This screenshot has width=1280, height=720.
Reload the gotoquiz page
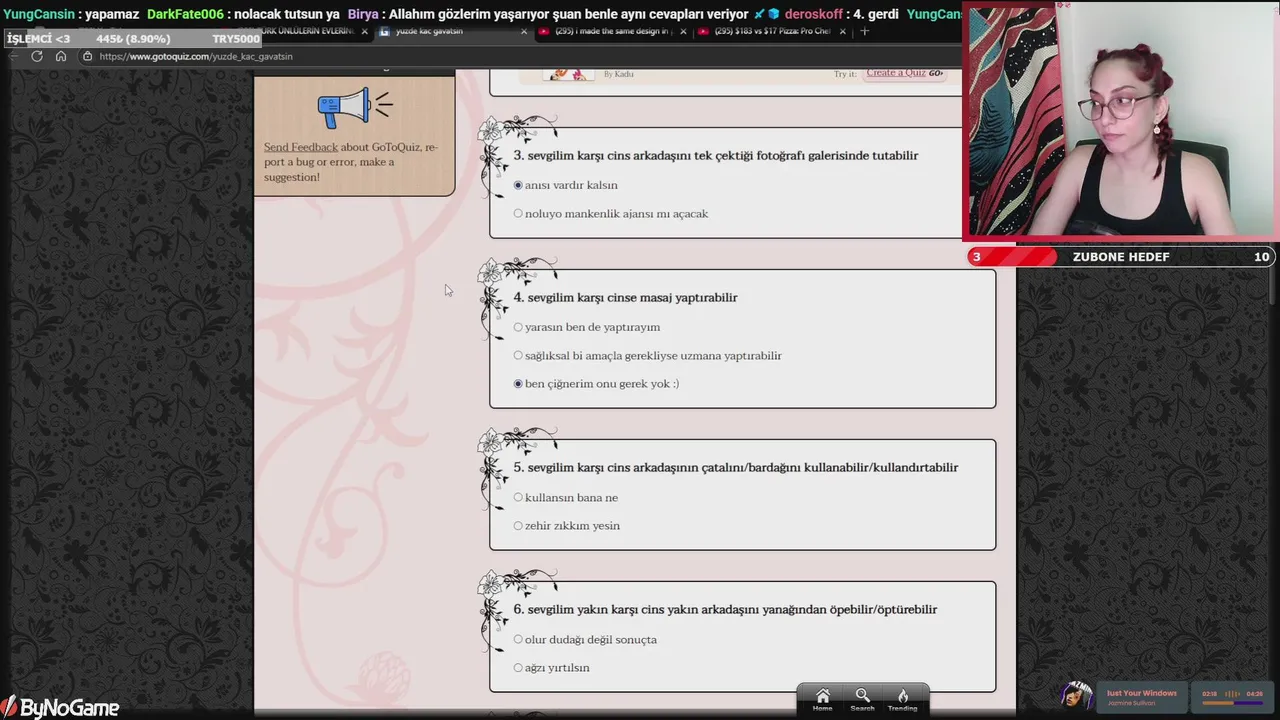click(x=37, y=56)
